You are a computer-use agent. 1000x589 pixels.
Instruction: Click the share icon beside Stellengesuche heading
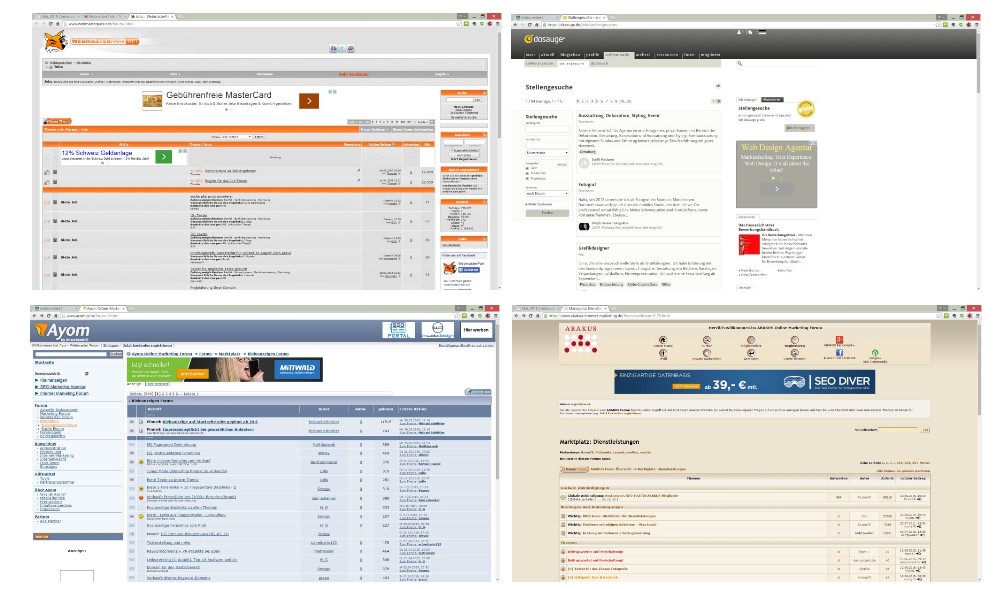(x=717, y=87)
